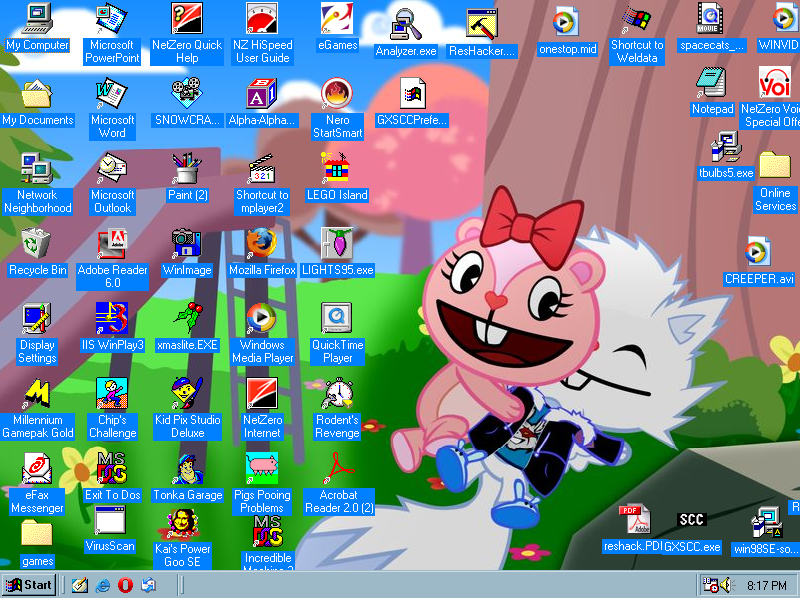
Task: Open Tonka Garage
Action: [187, 470]
